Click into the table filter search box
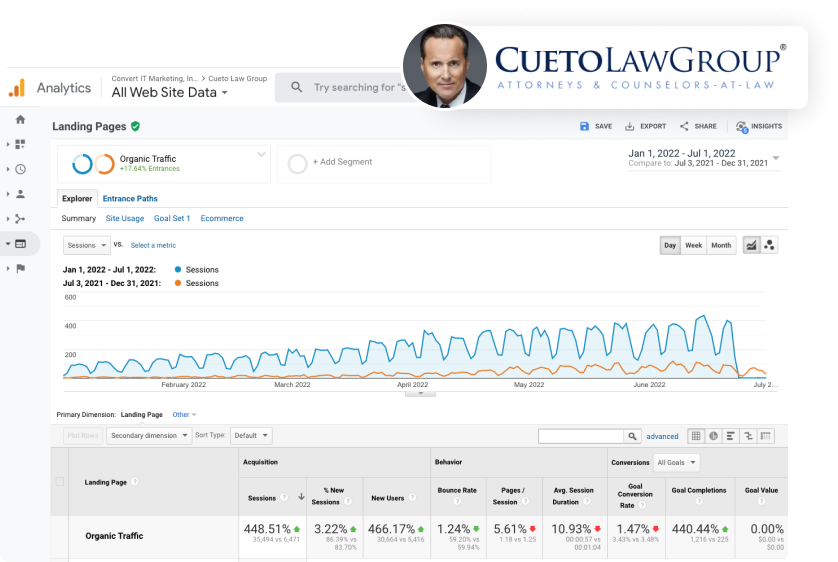This screenshot has width=838, height=562. [x=581, y=436]
